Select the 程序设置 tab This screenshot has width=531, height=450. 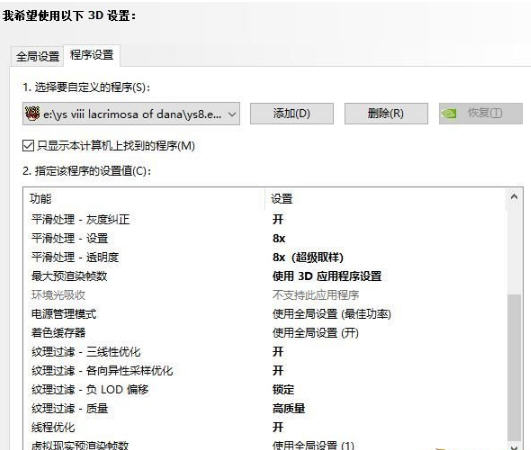coord(92,55)
